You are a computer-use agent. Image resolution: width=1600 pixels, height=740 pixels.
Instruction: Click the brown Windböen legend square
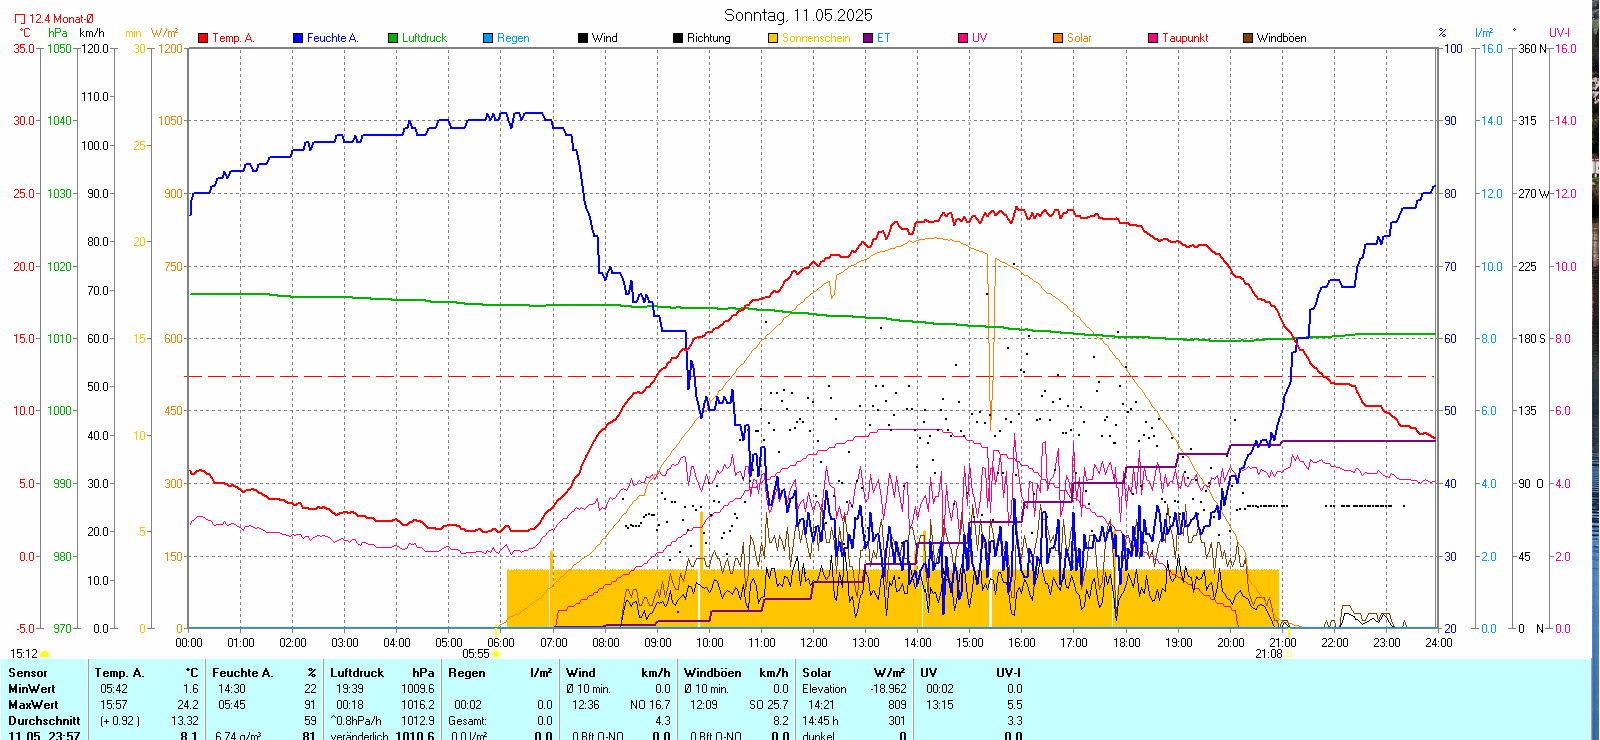(1248, 38)
